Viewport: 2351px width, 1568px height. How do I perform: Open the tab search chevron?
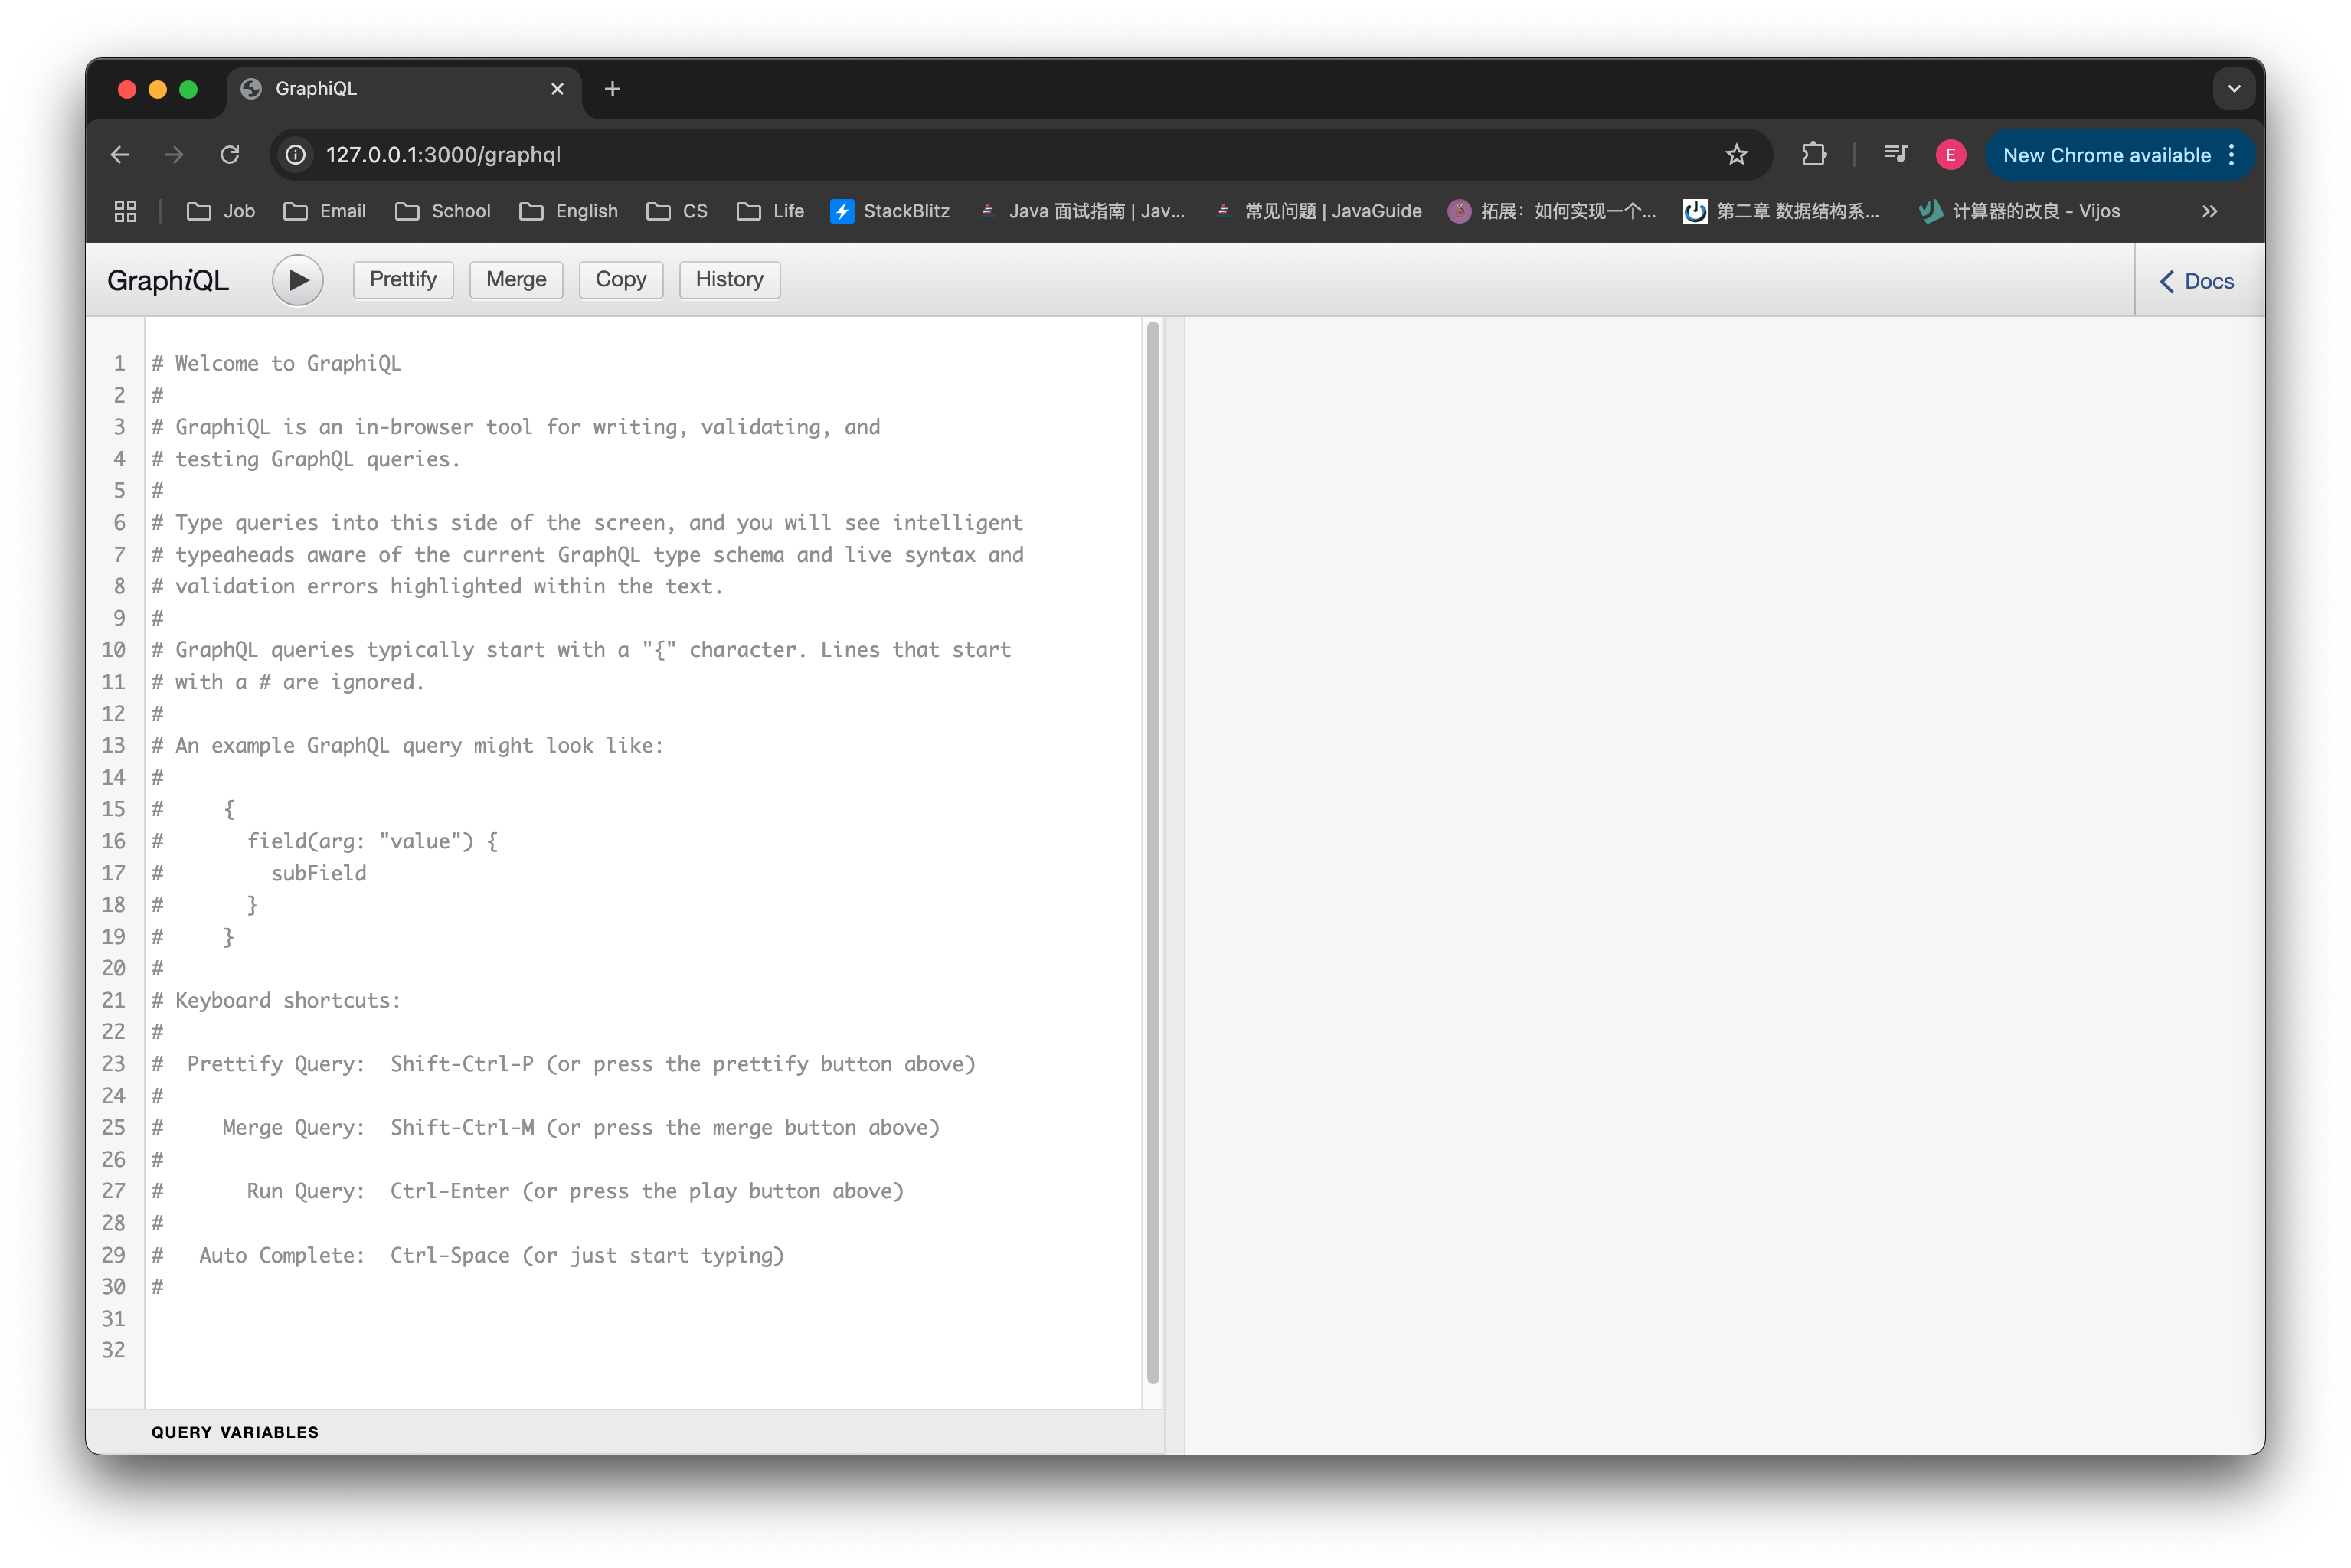click(2234, 88)
